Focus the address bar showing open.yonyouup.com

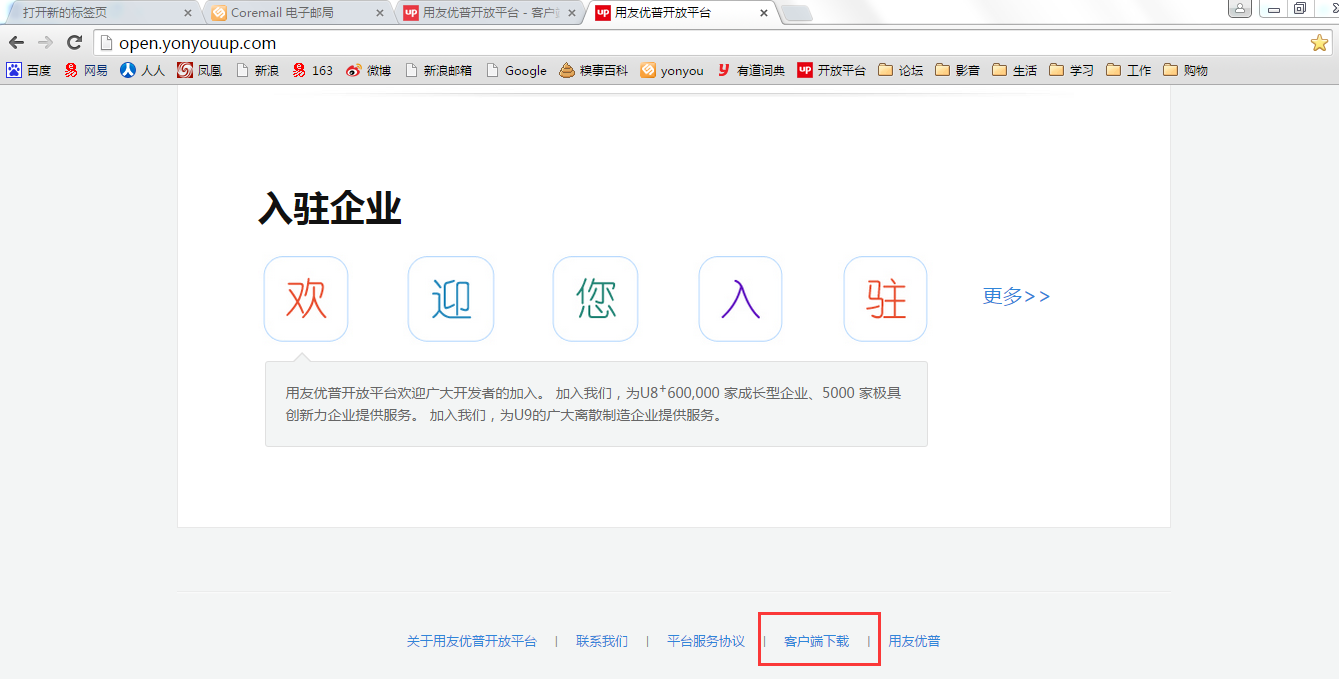[700, 43]
